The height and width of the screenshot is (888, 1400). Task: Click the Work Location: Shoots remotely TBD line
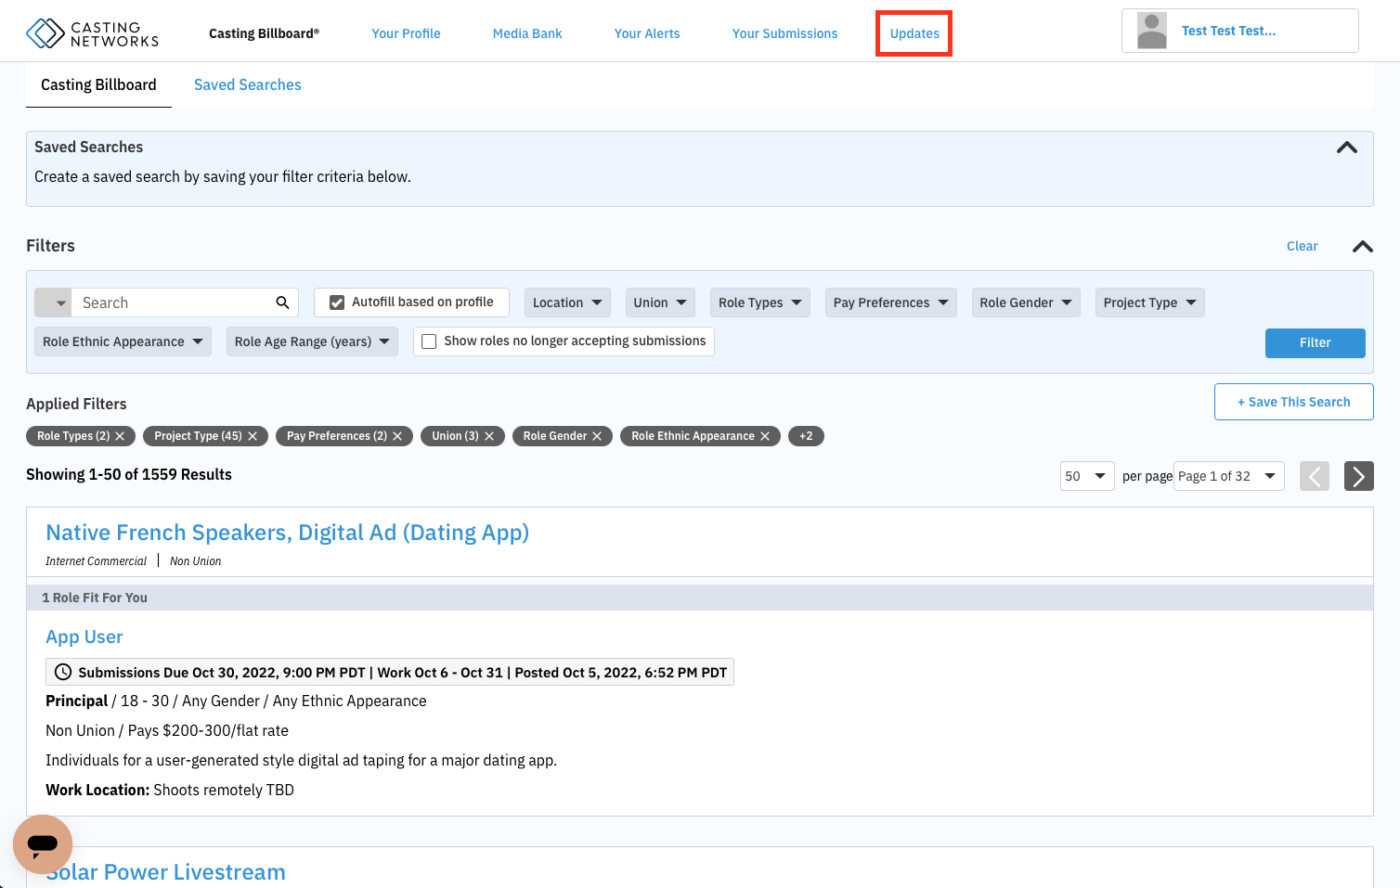[x=170, y=789]
